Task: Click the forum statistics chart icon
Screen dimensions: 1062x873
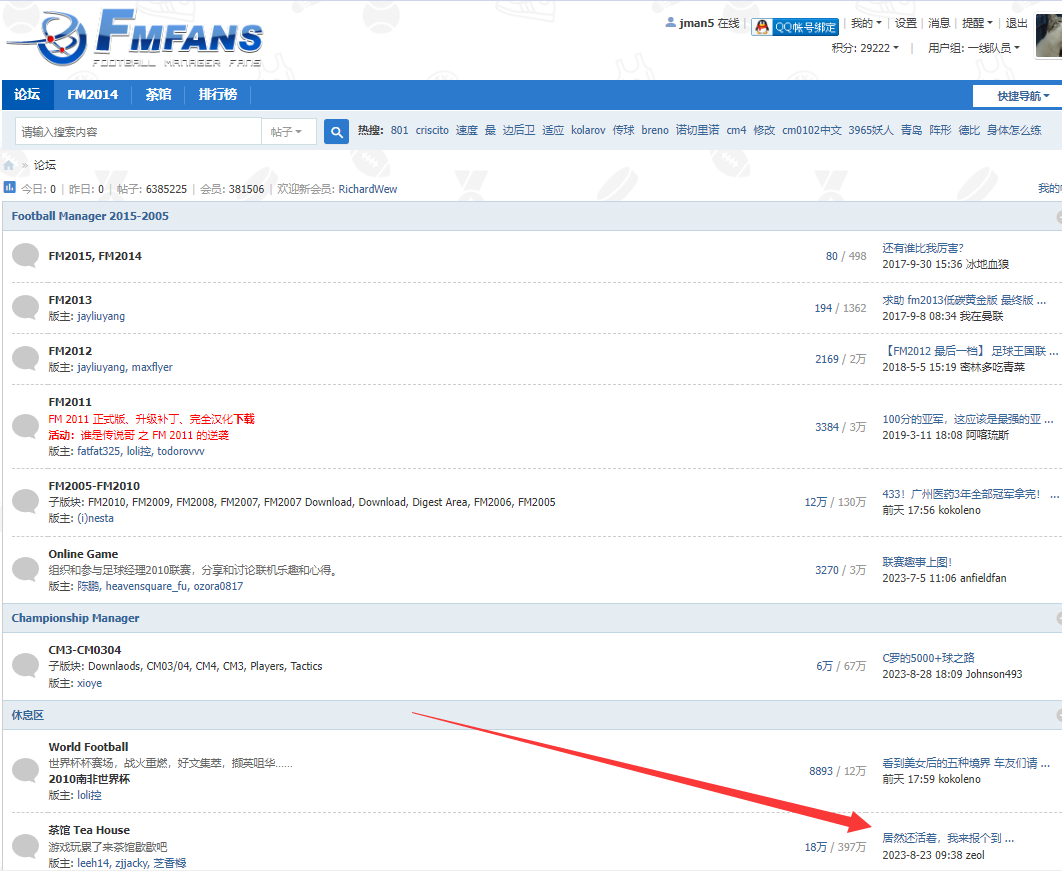Action: pyautogui.click(x=9, y=188)
